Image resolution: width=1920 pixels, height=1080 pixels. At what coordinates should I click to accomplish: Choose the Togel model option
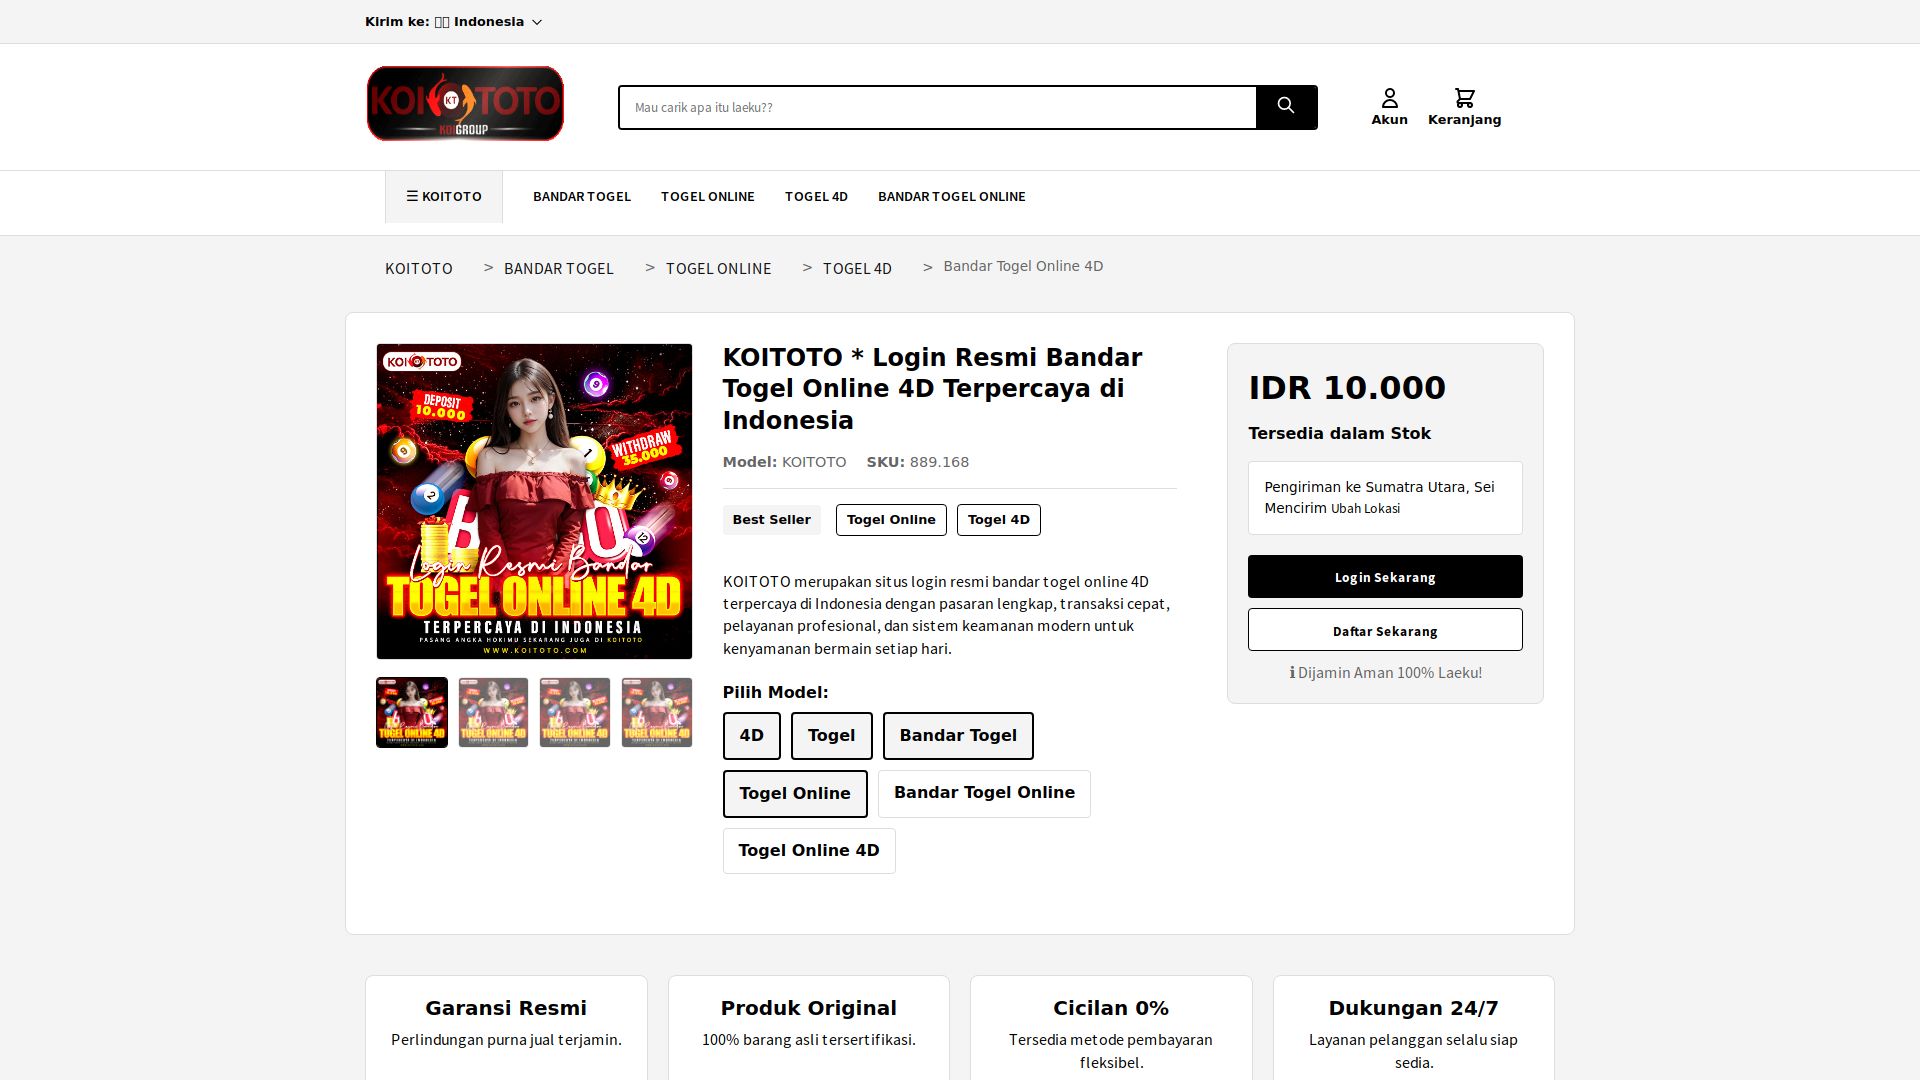[x=832, y=736]
